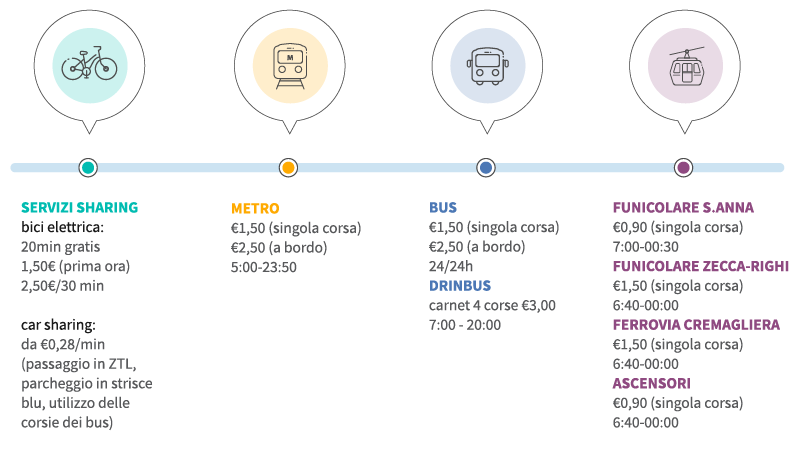Click the ASCENSORI heading

652,384
